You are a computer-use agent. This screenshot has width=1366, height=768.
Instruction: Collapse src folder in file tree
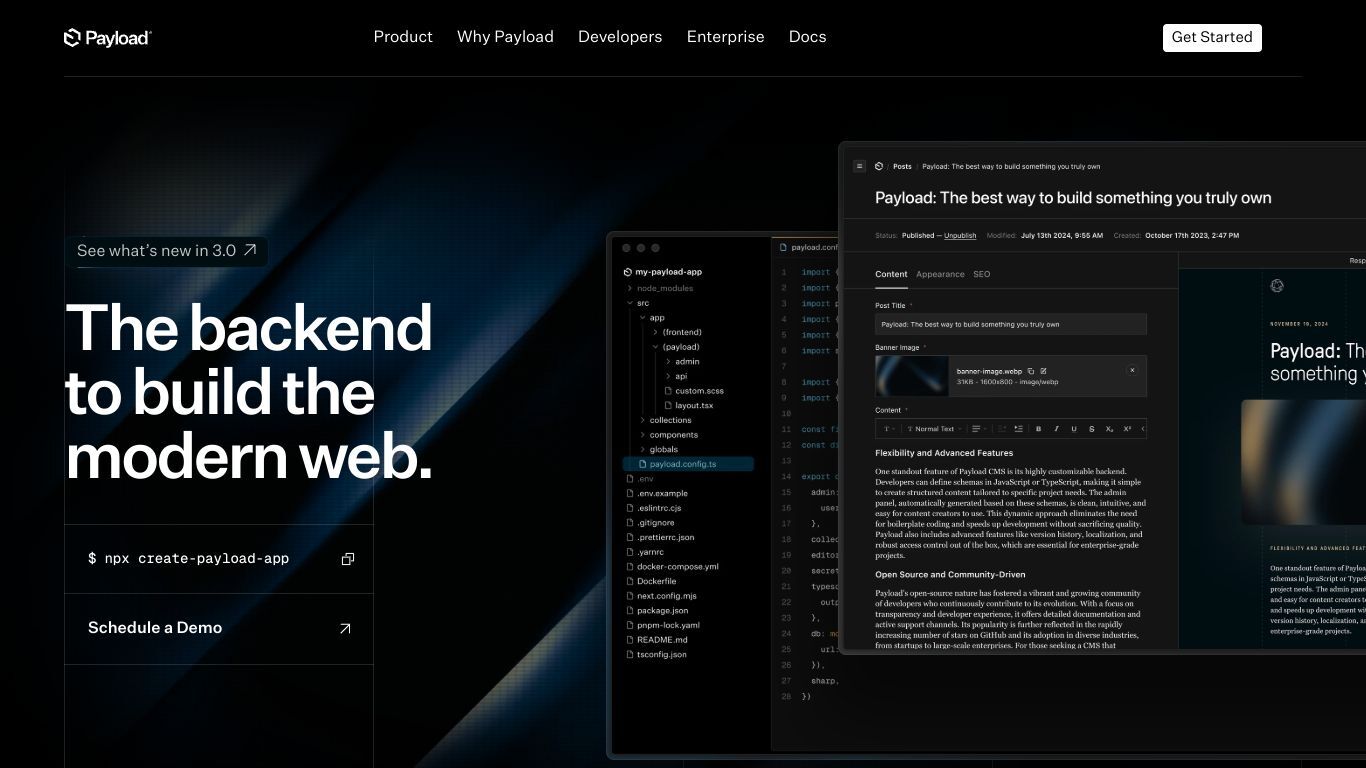629,303
